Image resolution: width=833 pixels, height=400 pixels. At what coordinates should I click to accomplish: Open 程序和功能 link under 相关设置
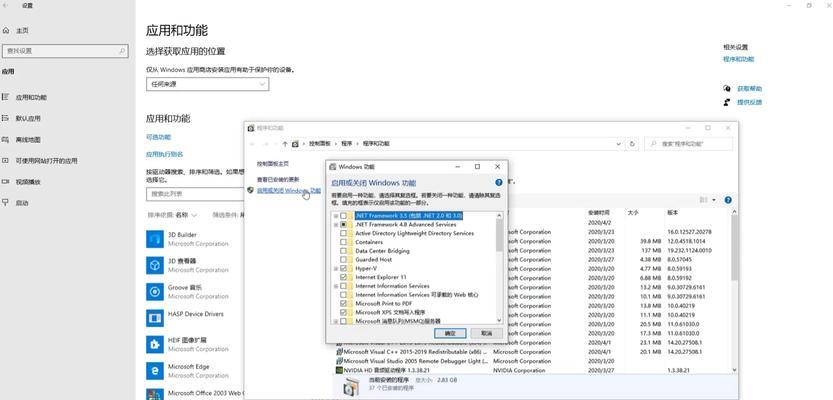(738, 59)
